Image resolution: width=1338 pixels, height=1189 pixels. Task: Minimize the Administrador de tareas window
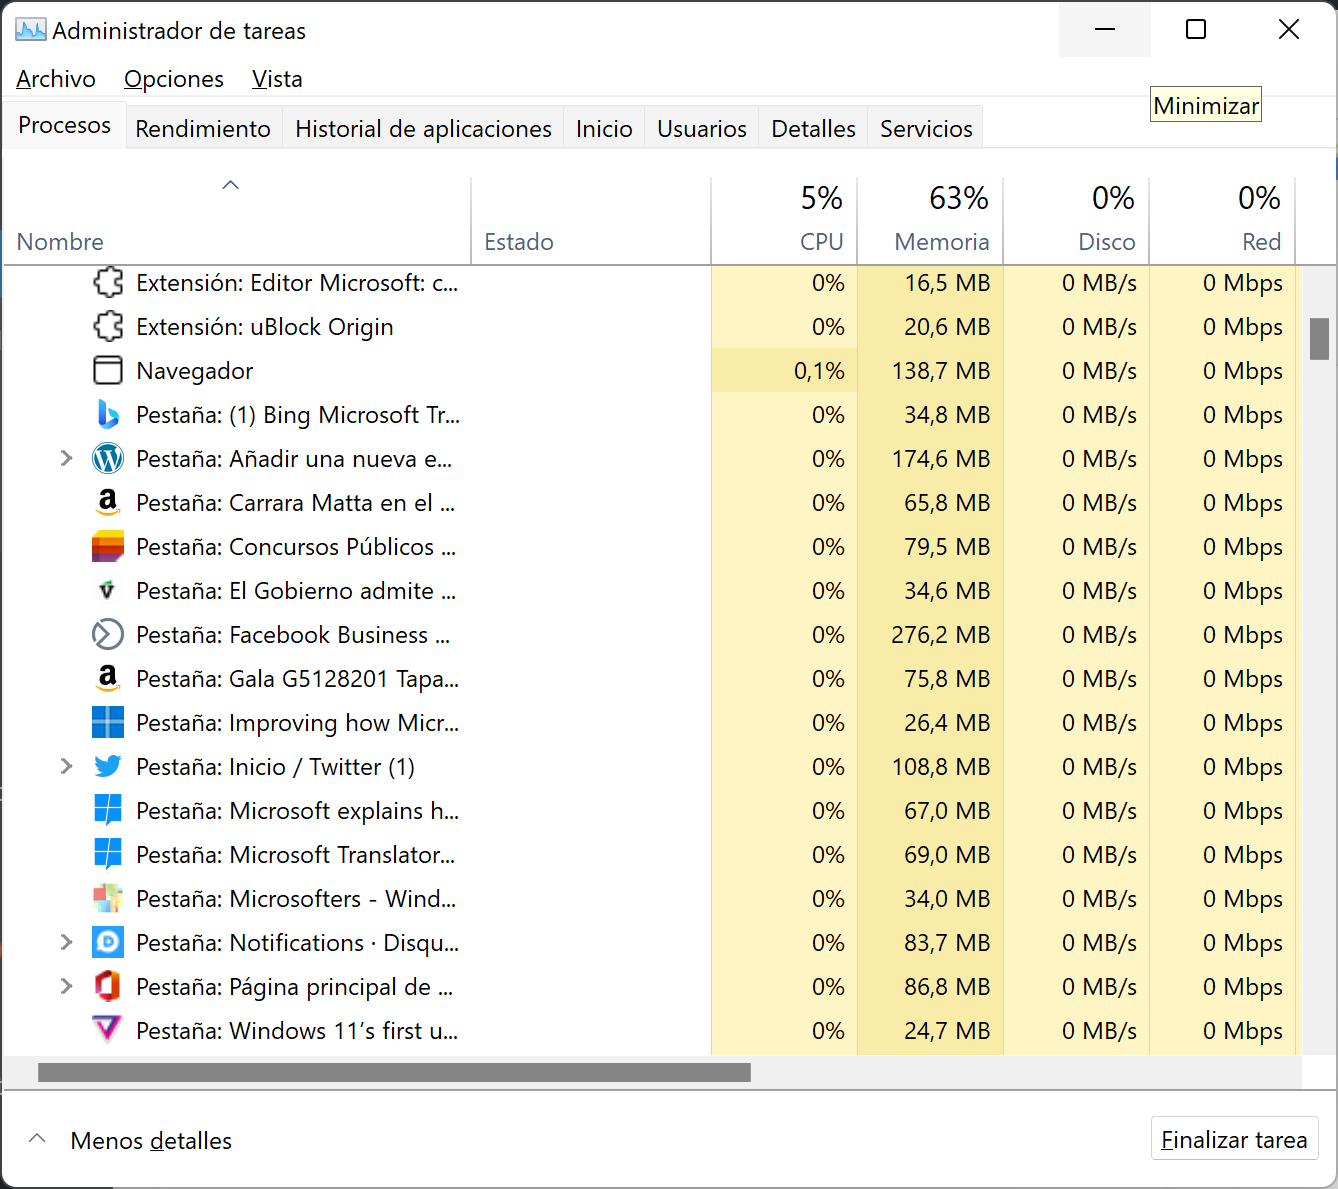pos(1105,29)
